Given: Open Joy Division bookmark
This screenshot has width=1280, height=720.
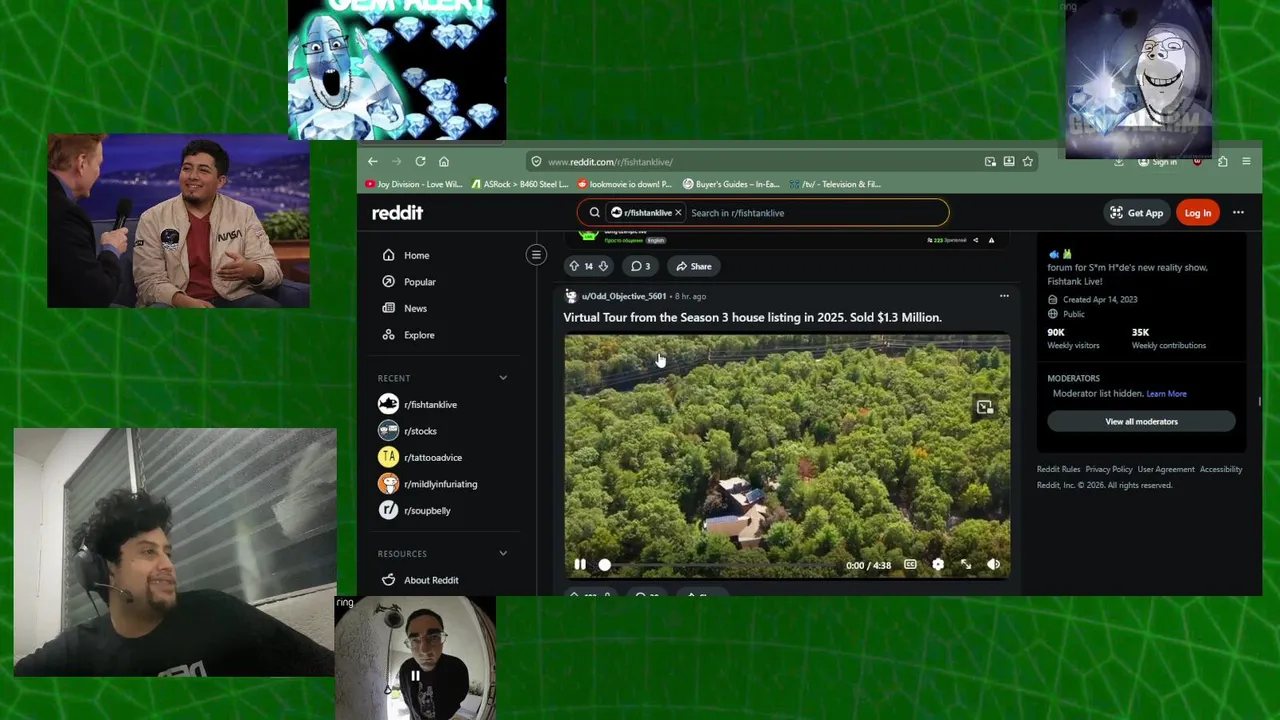Looking at the screenshot, I should [414, 184].
